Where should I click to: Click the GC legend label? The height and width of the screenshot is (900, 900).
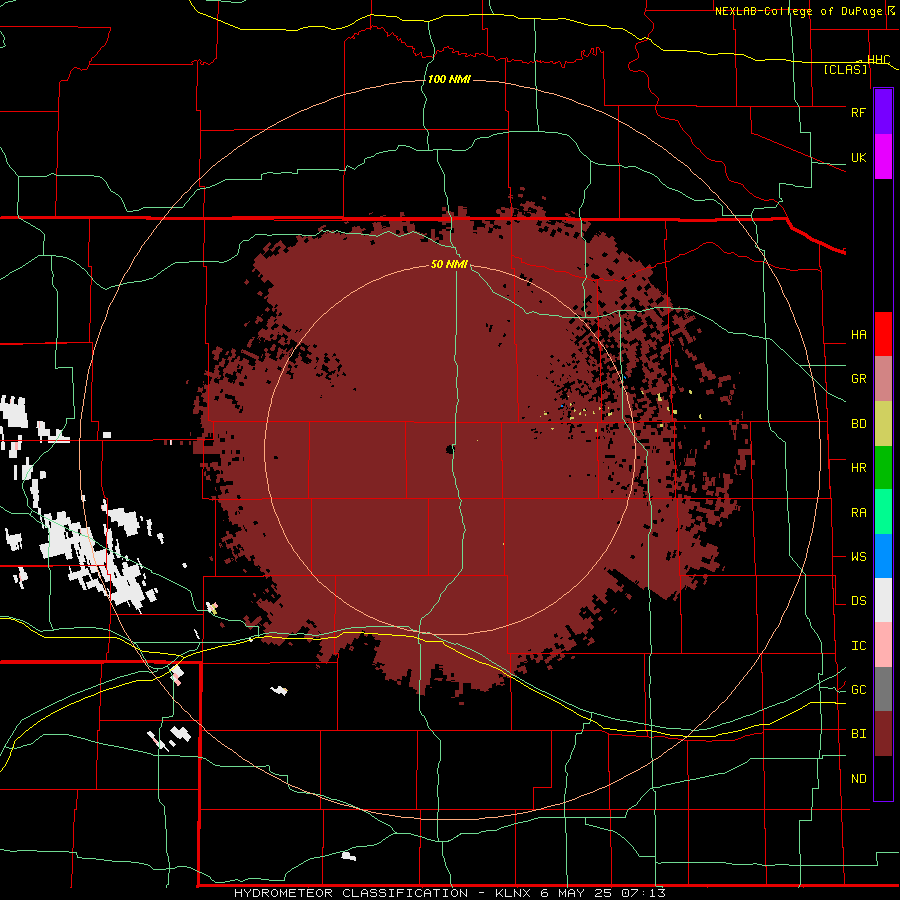[858, 689]
